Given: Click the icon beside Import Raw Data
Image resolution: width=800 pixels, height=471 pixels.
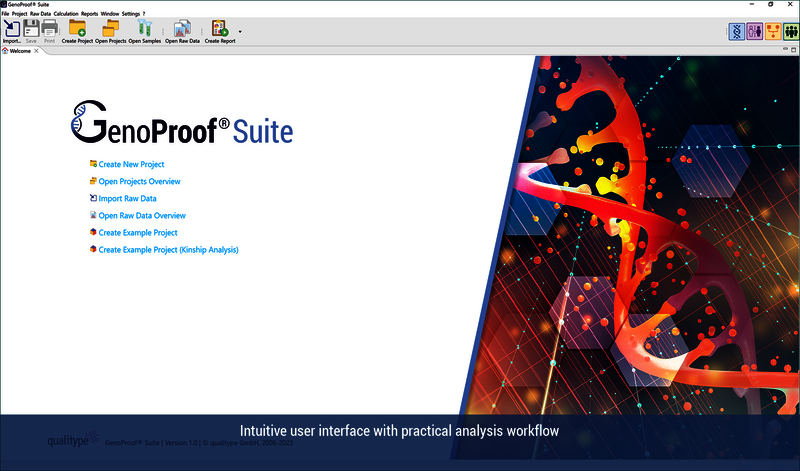Looking at the screenshot, I should coord(93,198).
